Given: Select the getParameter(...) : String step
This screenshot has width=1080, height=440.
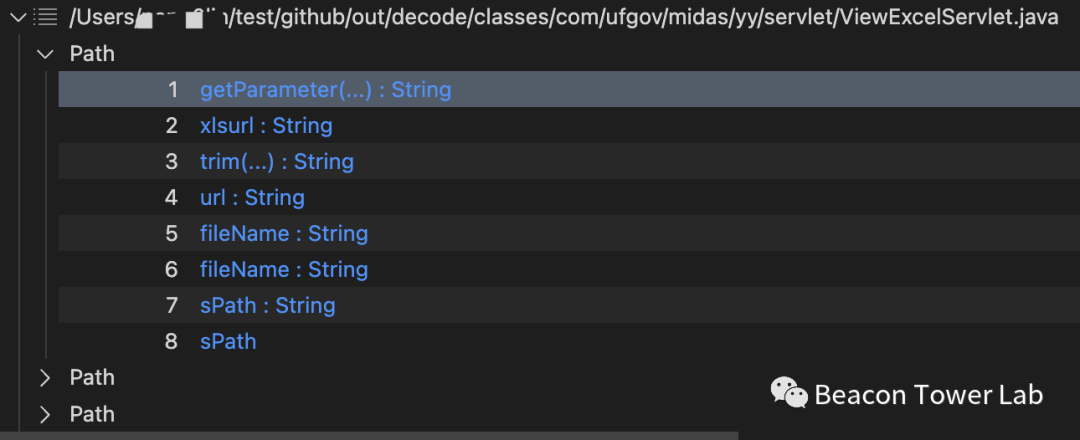Looking at the screenshot, I should point(325,90).
